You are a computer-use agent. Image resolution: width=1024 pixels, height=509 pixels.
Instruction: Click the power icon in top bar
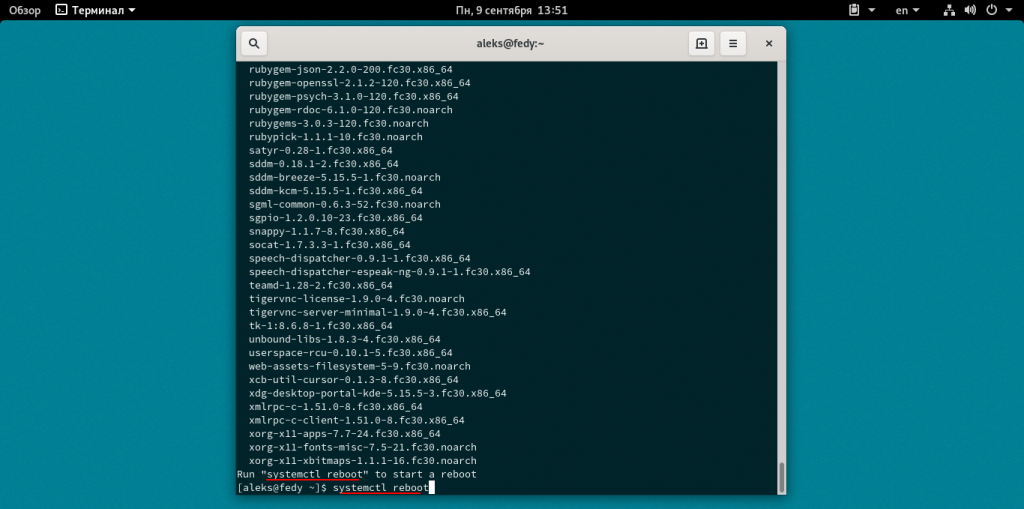(x=991, y=10)
